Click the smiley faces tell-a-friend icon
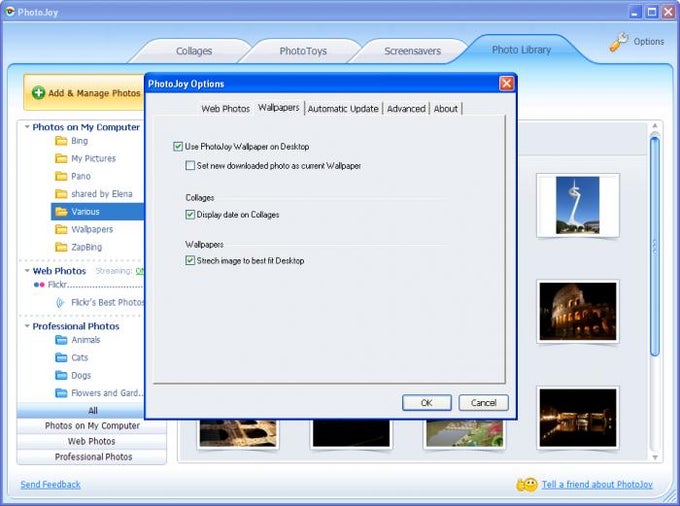Screen dimensions: 680x506 pos(527,485)
